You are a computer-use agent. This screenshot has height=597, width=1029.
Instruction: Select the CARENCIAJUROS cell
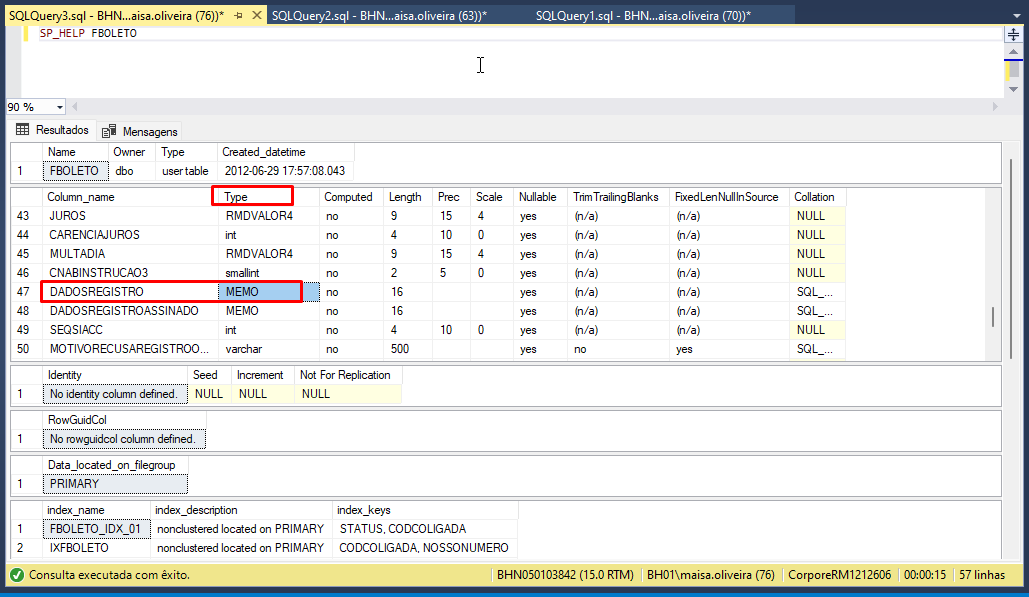tap(130, 235)
